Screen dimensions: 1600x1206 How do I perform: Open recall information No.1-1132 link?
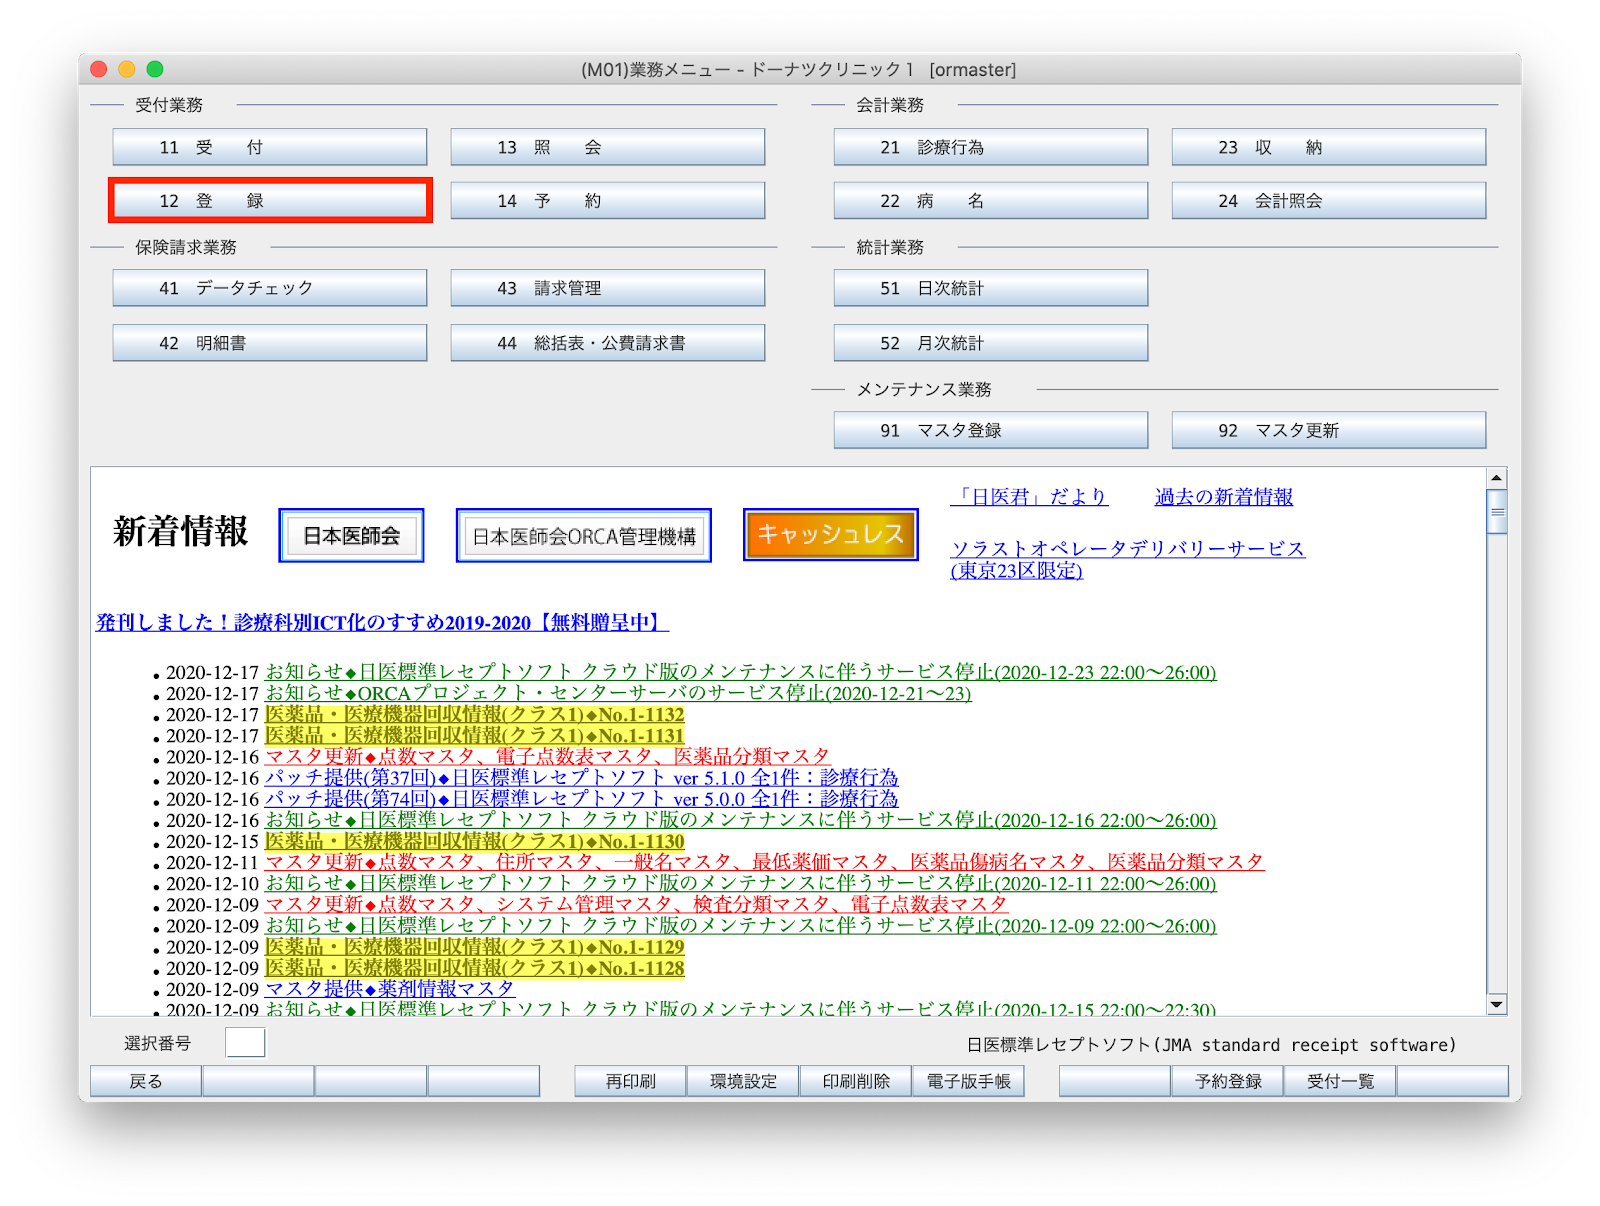pos(474,714)
